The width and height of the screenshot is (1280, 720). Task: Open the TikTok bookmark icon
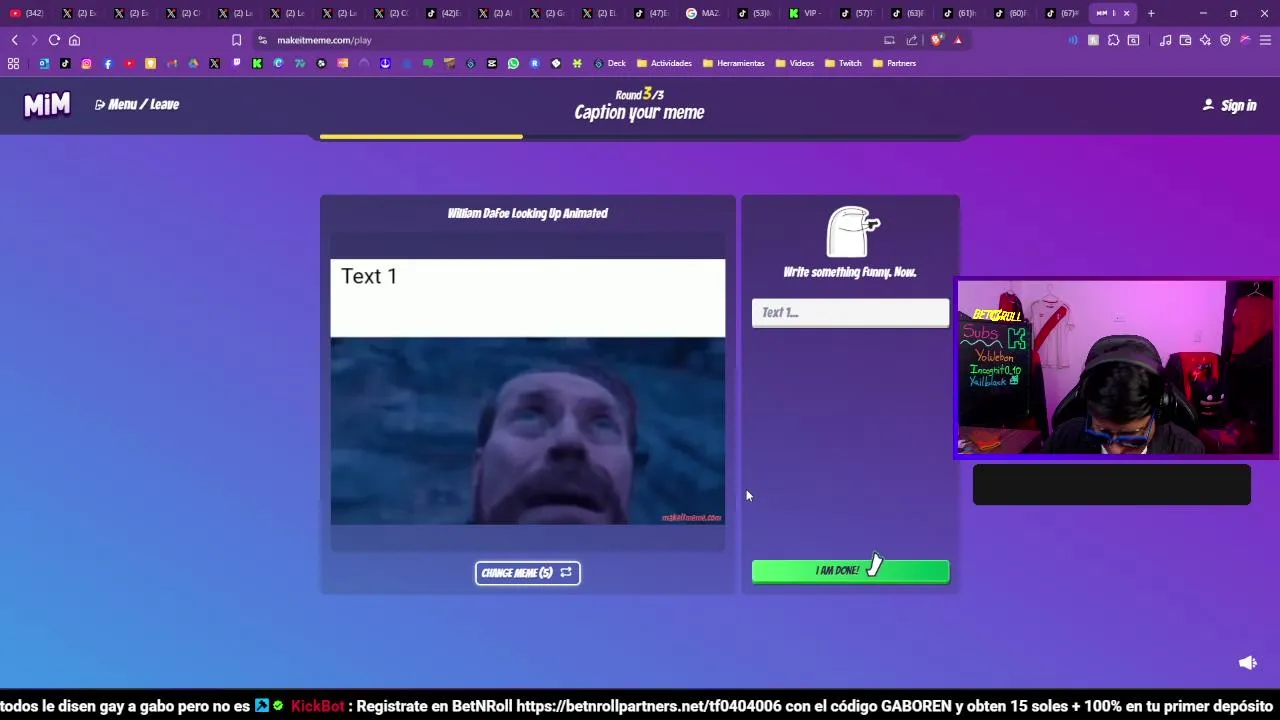click(x=65, y=63)
